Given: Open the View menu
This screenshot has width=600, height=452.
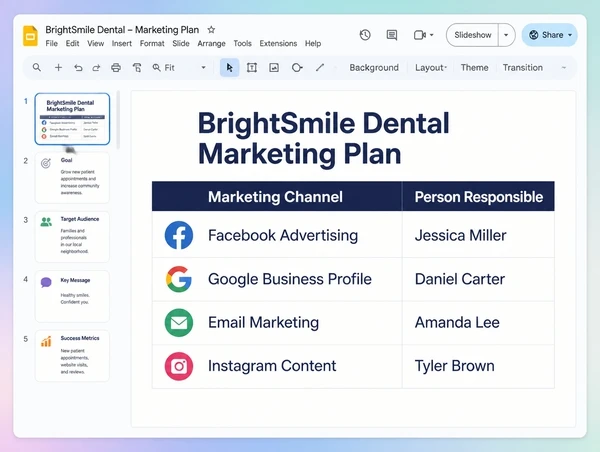Looking at the screenshot, I should [x=95, y=43].
